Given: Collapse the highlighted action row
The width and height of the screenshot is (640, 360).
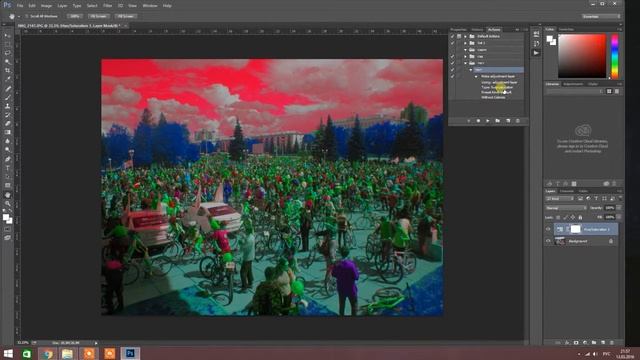Looking at the screenshot, I should (471, 70).
